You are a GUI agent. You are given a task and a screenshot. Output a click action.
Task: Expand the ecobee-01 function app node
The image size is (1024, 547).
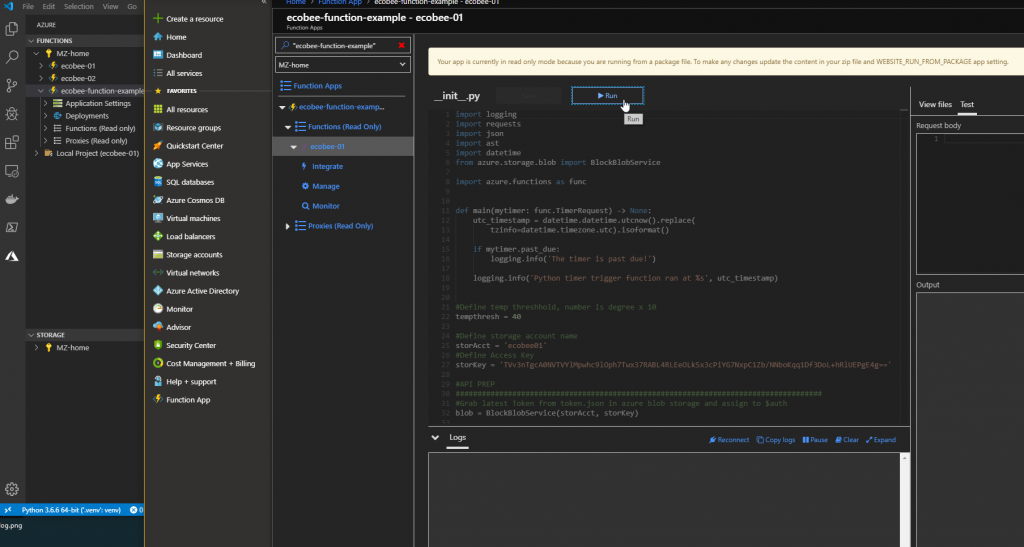click(40, 66)
